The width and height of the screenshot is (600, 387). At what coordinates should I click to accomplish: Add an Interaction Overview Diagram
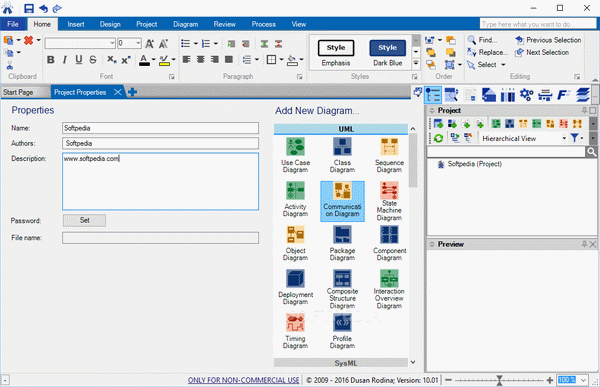click(x=389, y=289)
